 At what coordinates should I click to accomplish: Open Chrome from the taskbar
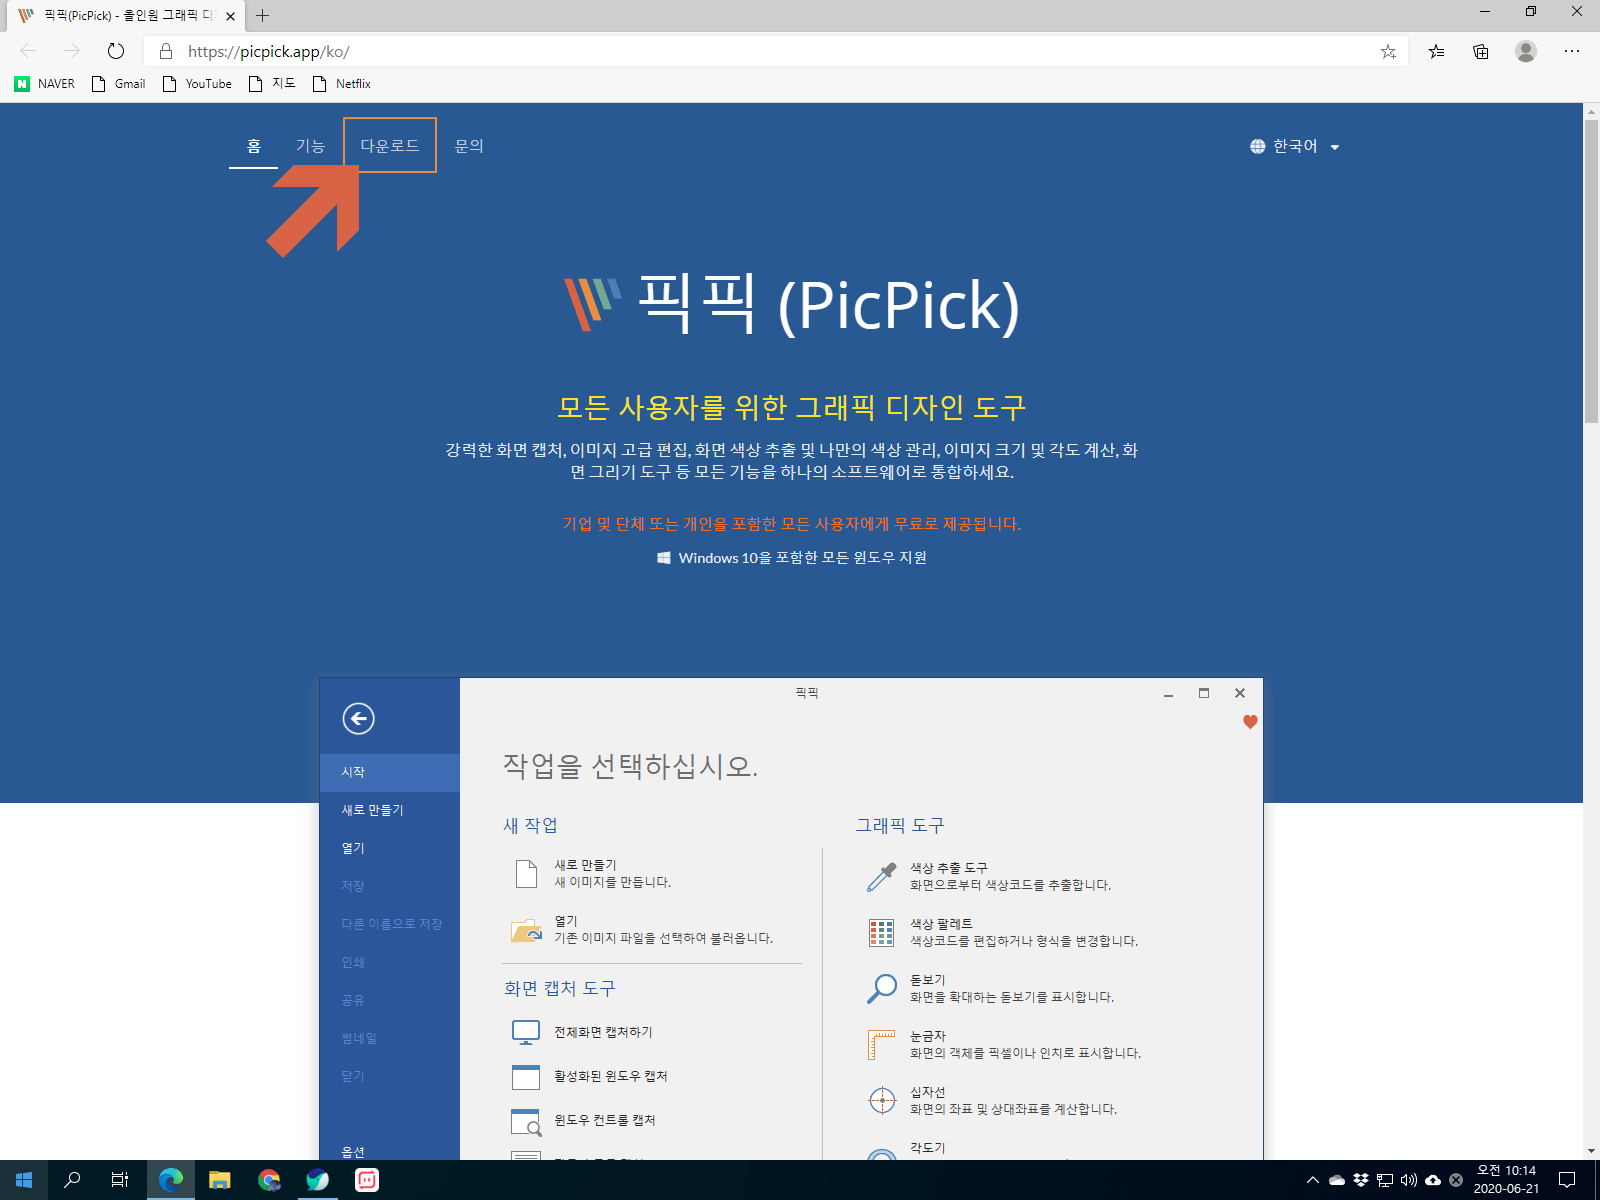pos(269,1180)
